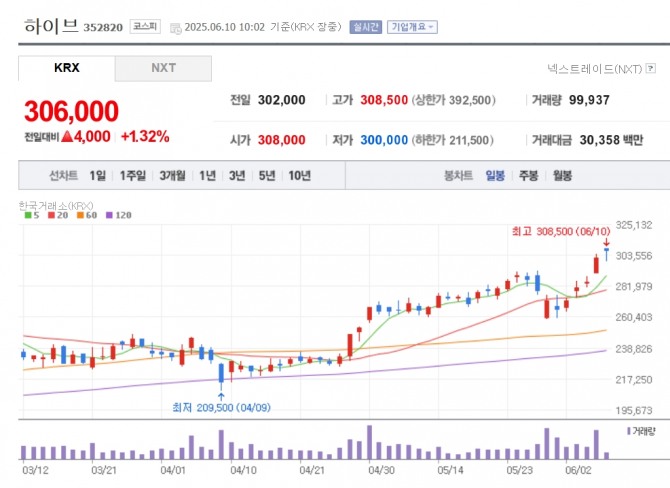
Task: Open the 기업개요 dropdown
Action: coord(412,27)
